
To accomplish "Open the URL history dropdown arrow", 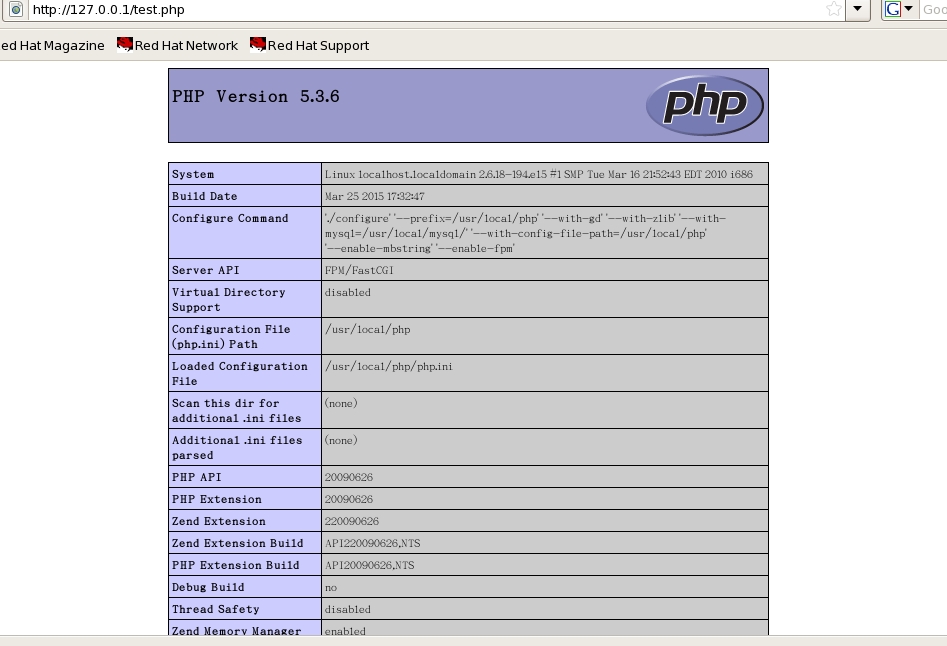I will [x=857, y=9].
